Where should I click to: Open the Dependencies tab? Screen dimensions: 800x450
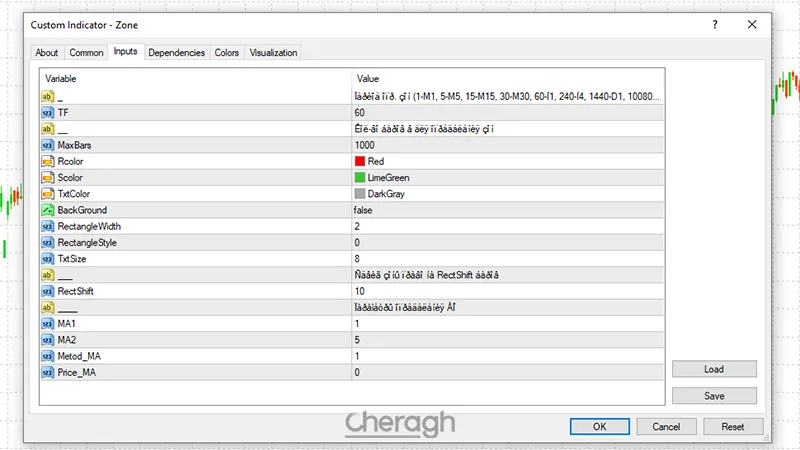(177, 52)
